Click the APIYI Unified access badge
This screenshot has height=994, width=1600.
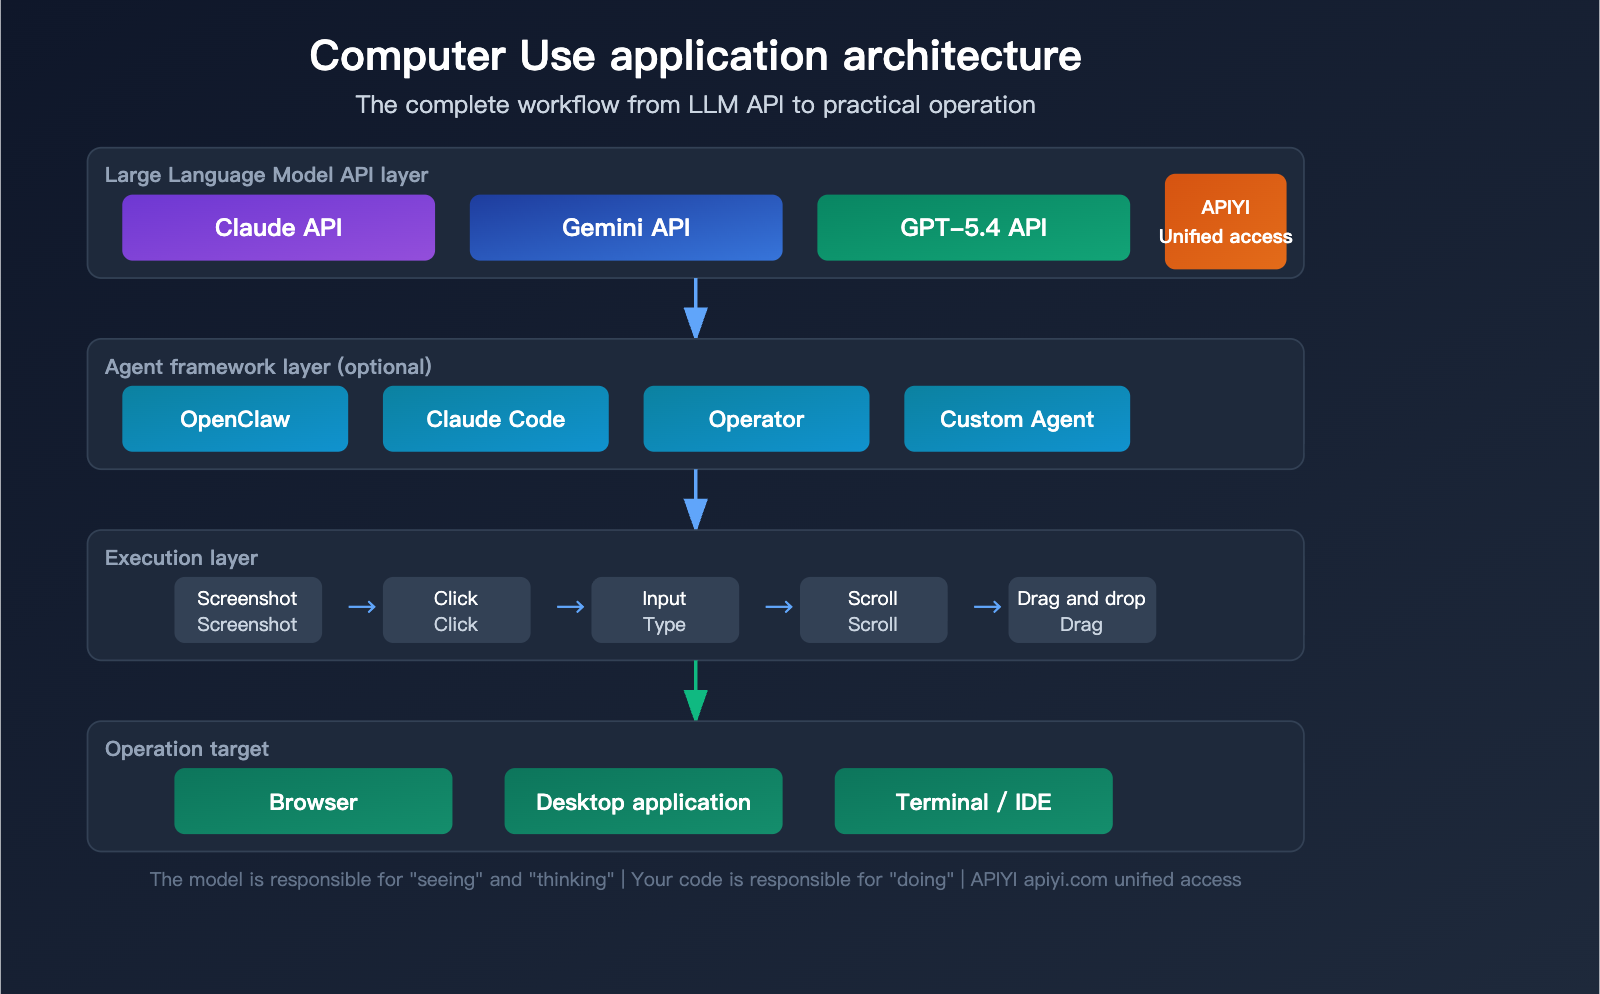pos(1225,221)
